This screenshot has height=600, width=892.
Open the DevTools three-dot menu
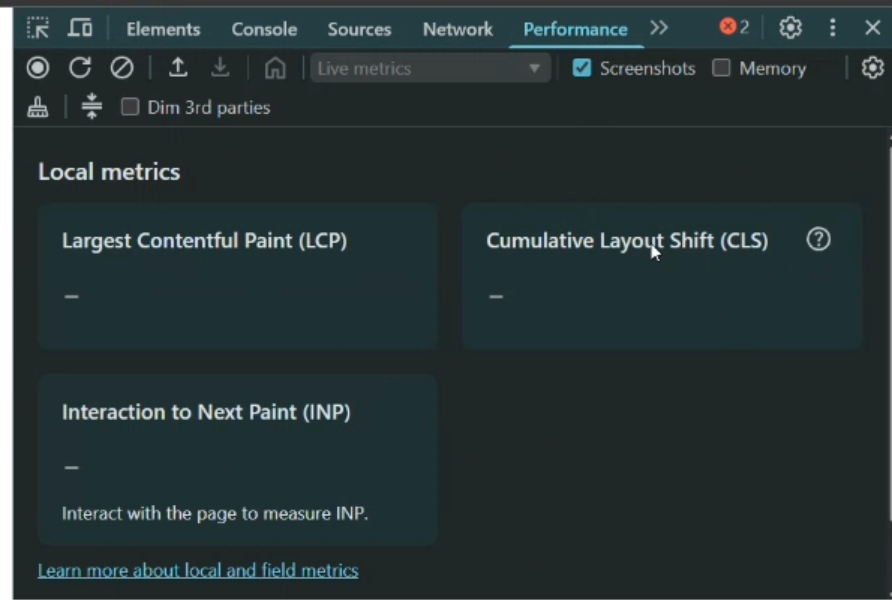click(832, 28)
